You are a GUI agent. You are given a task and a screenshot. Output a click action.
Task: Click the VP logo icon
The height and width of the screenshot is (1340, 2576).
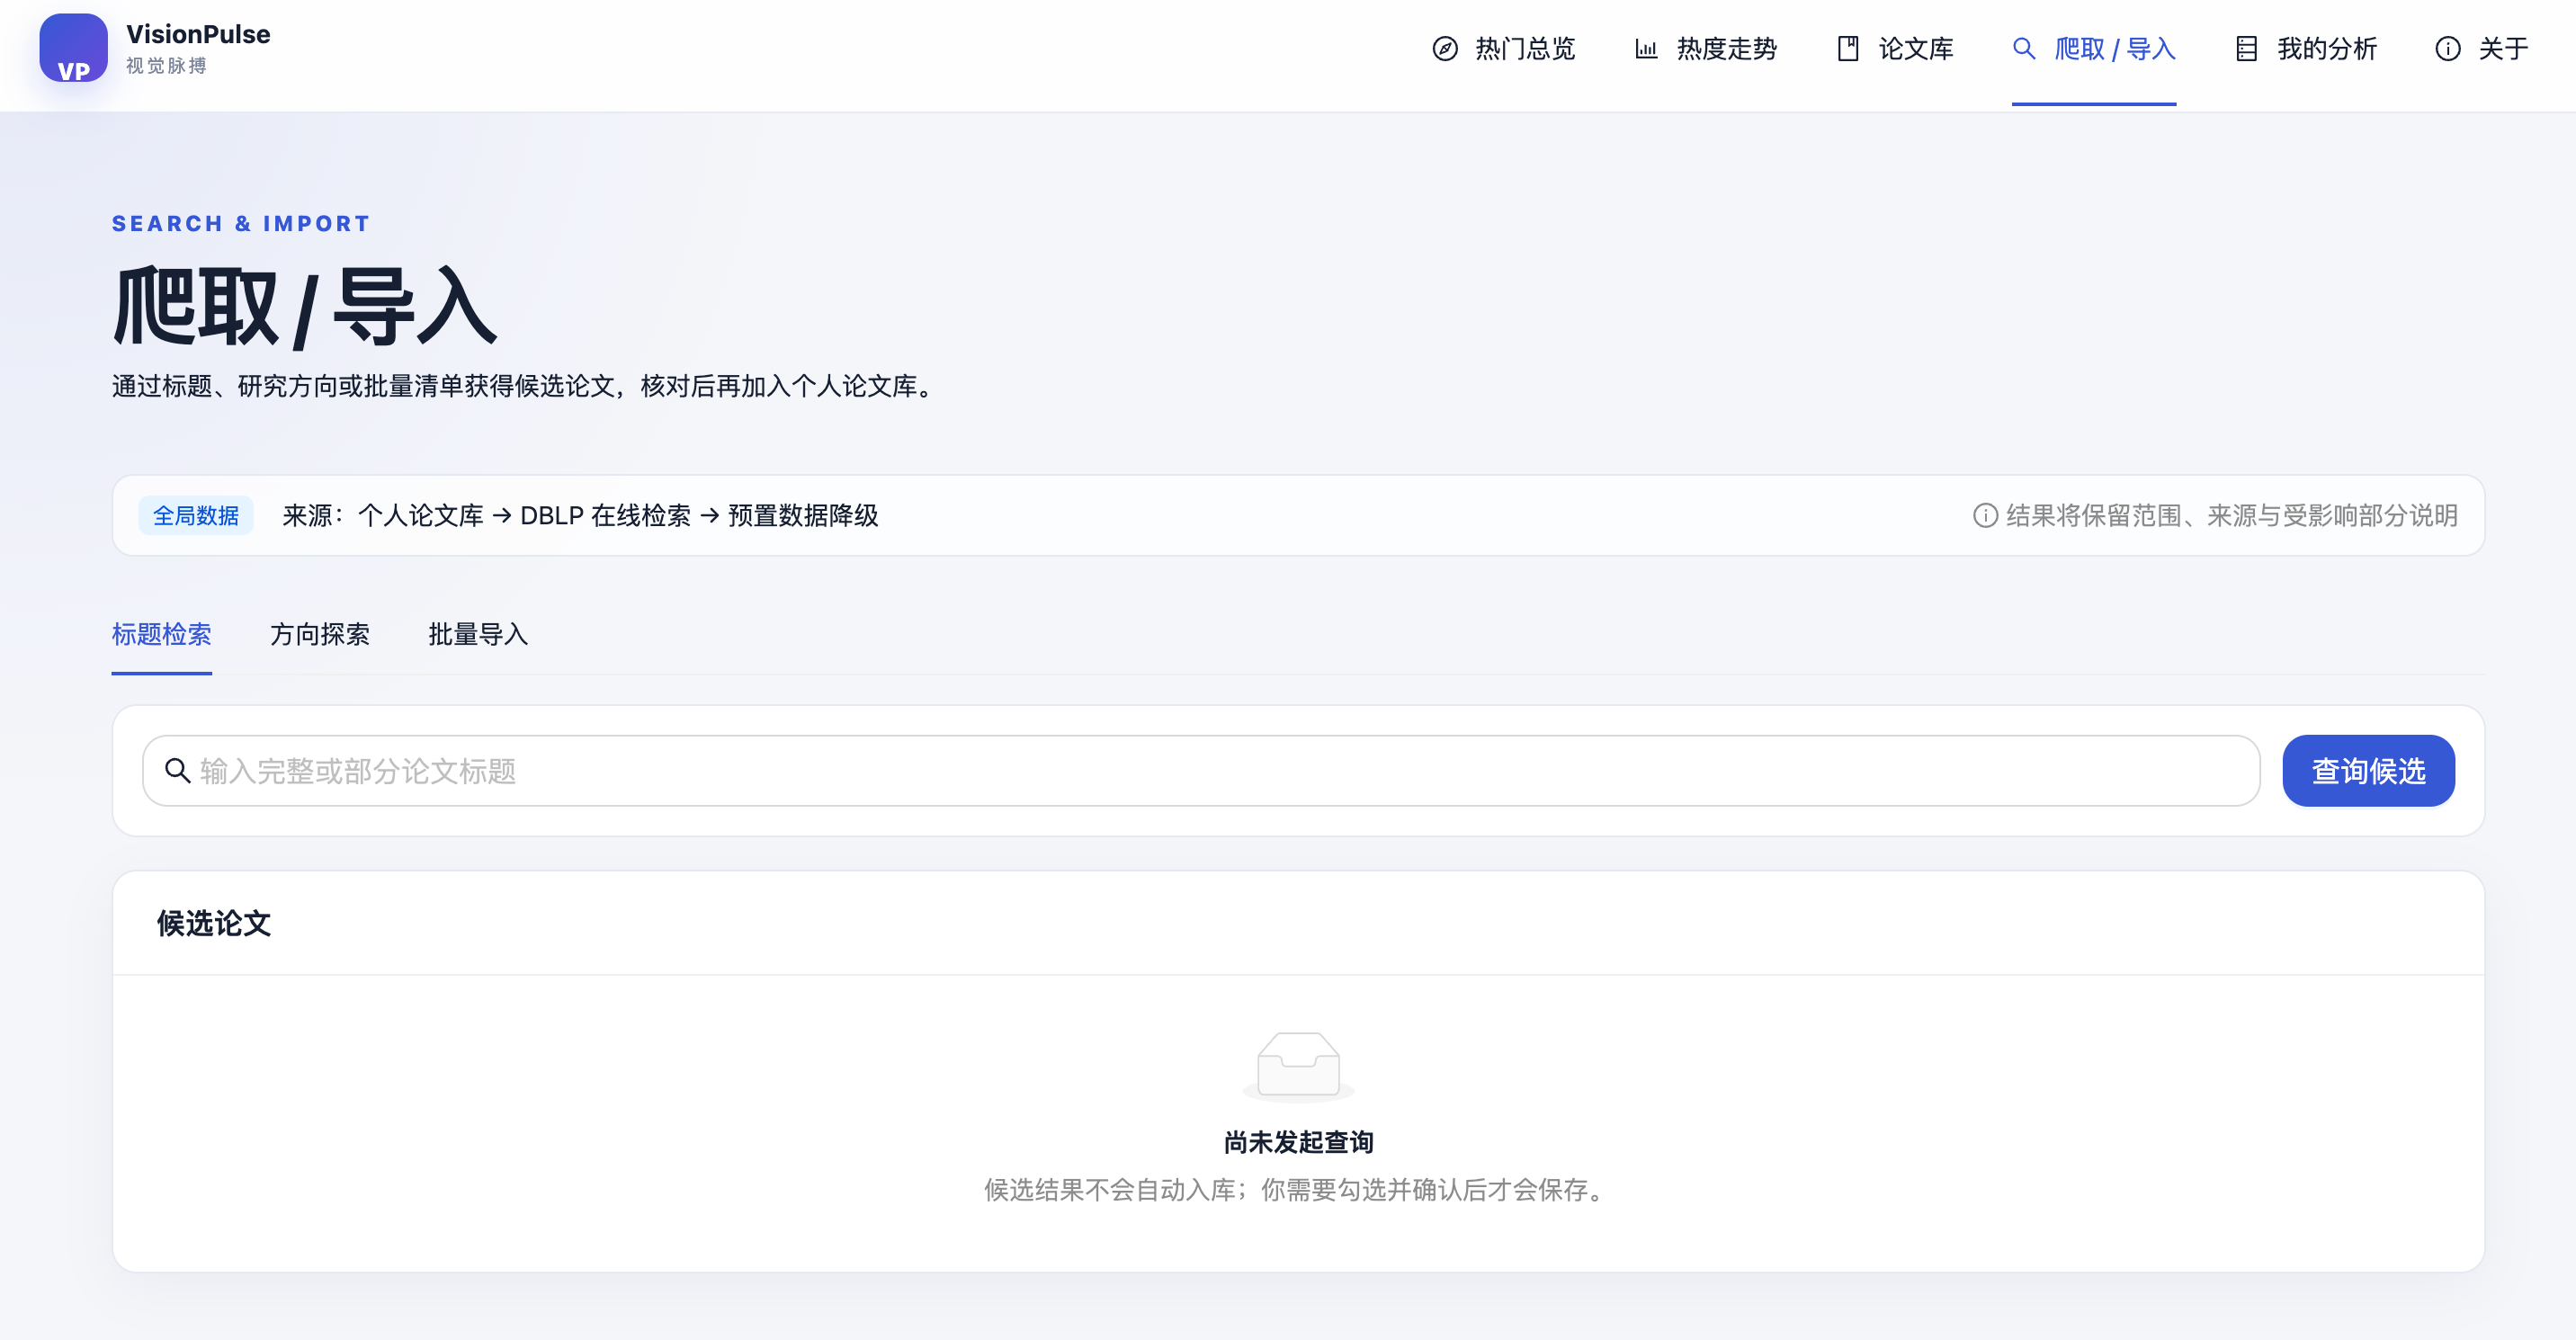(x=73, y=48)
